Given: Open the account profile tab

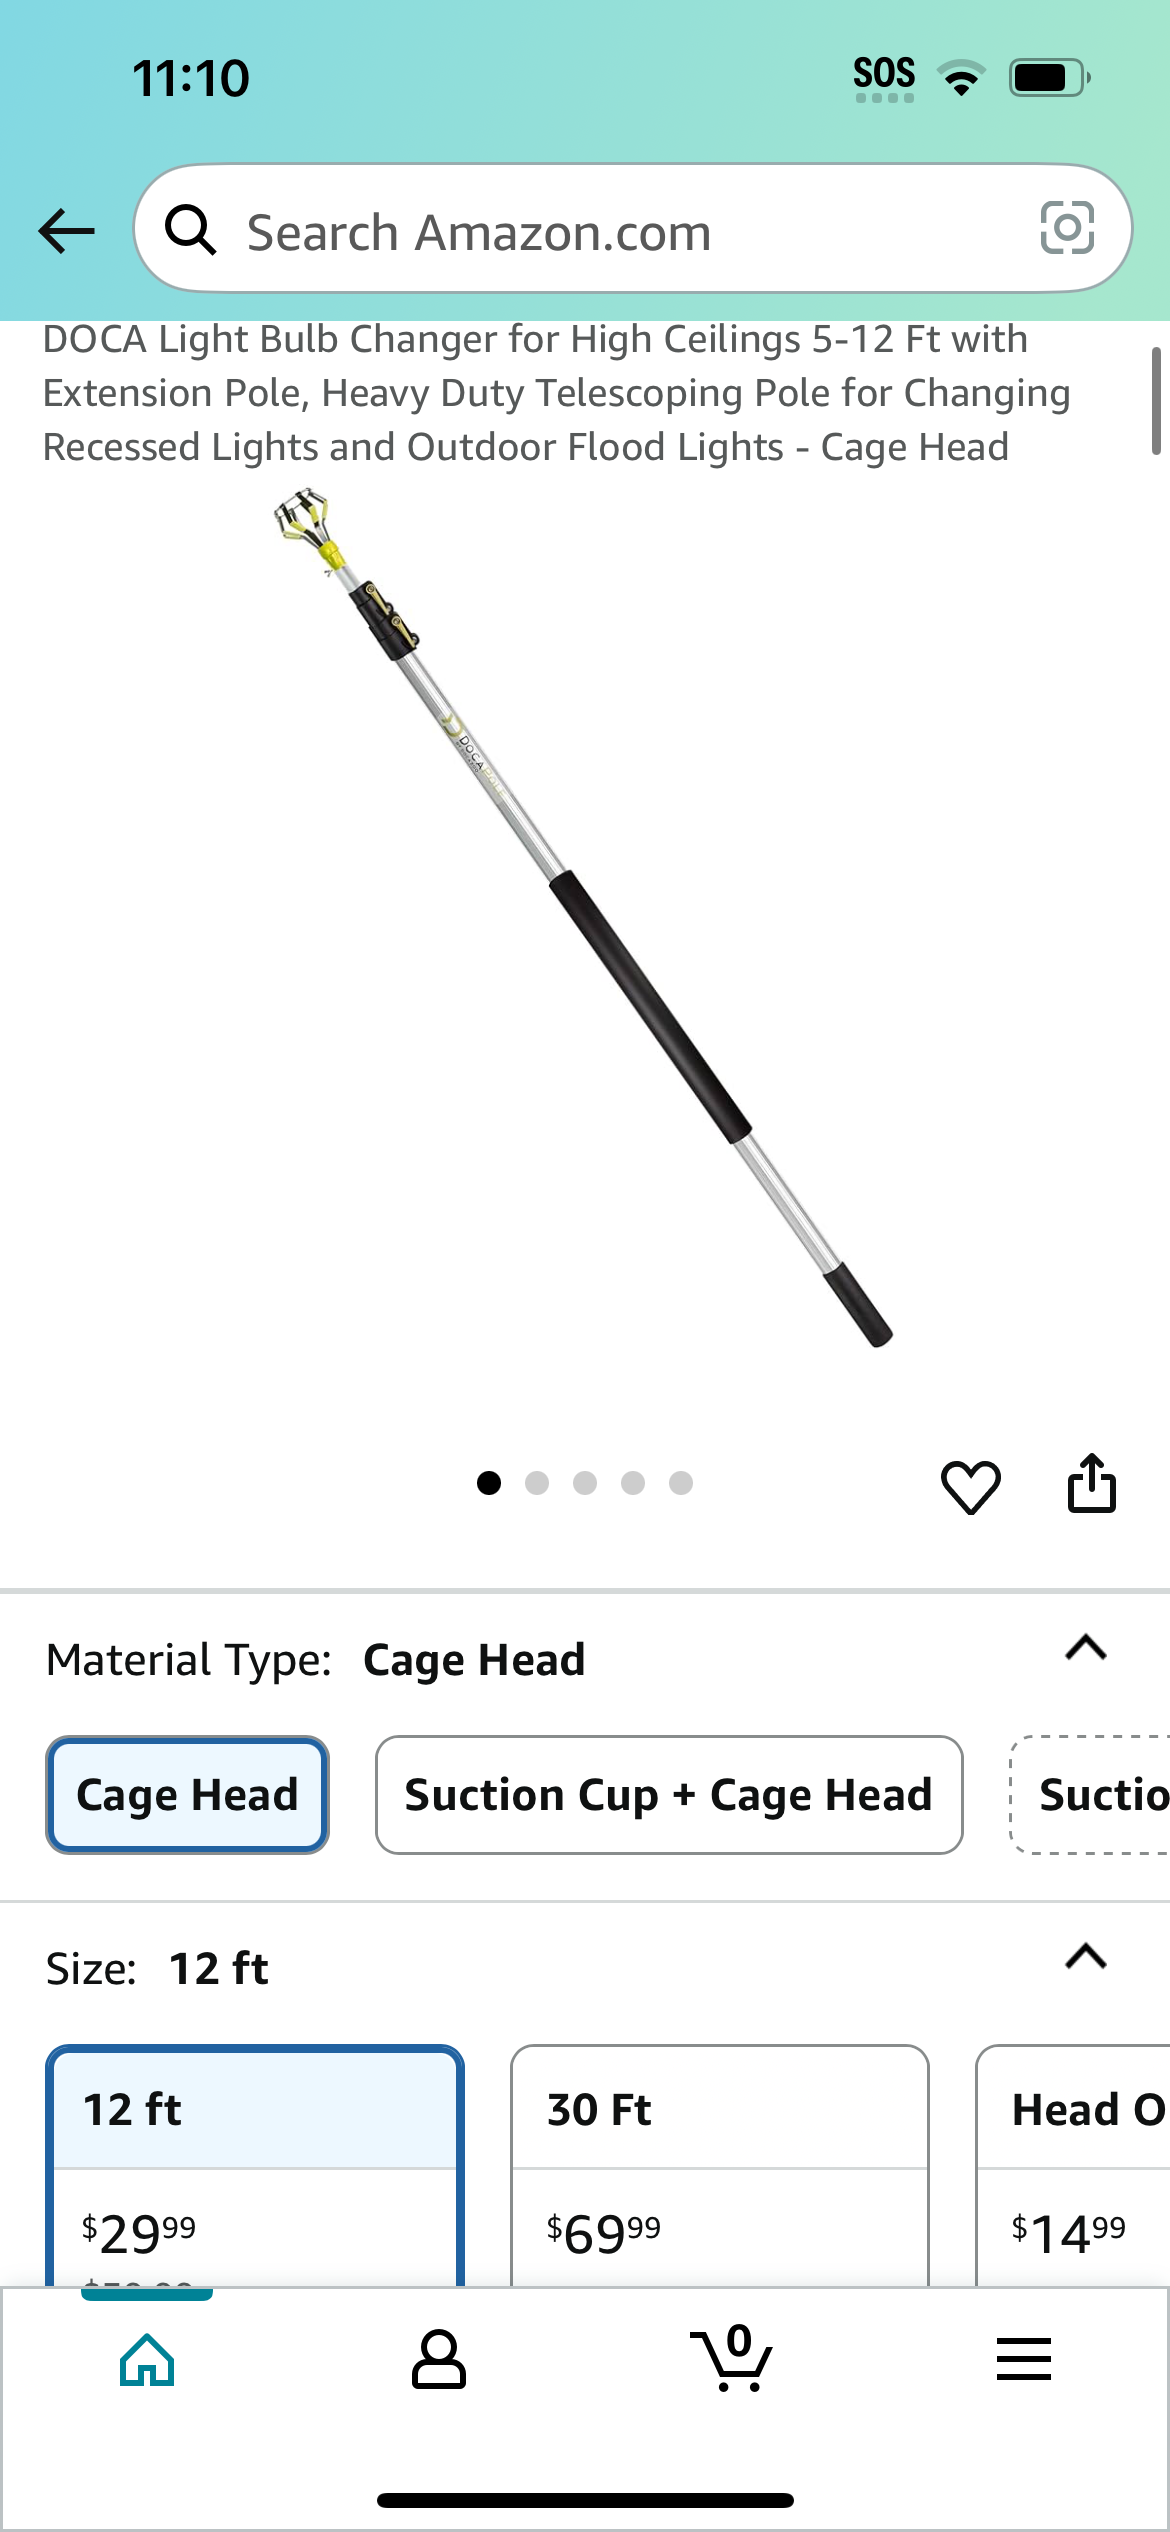Looking at the screenshot, I should pos(438,2360).
